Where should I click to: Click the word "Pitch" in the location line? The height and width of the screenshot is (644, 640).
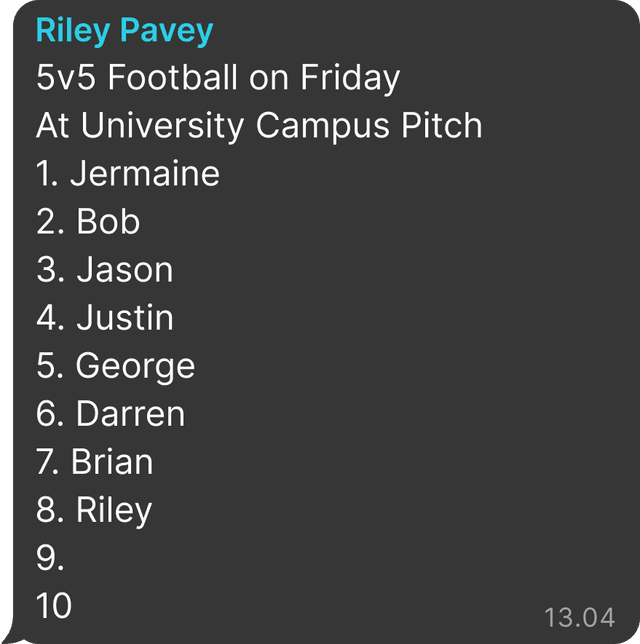(x=446, y=126)
